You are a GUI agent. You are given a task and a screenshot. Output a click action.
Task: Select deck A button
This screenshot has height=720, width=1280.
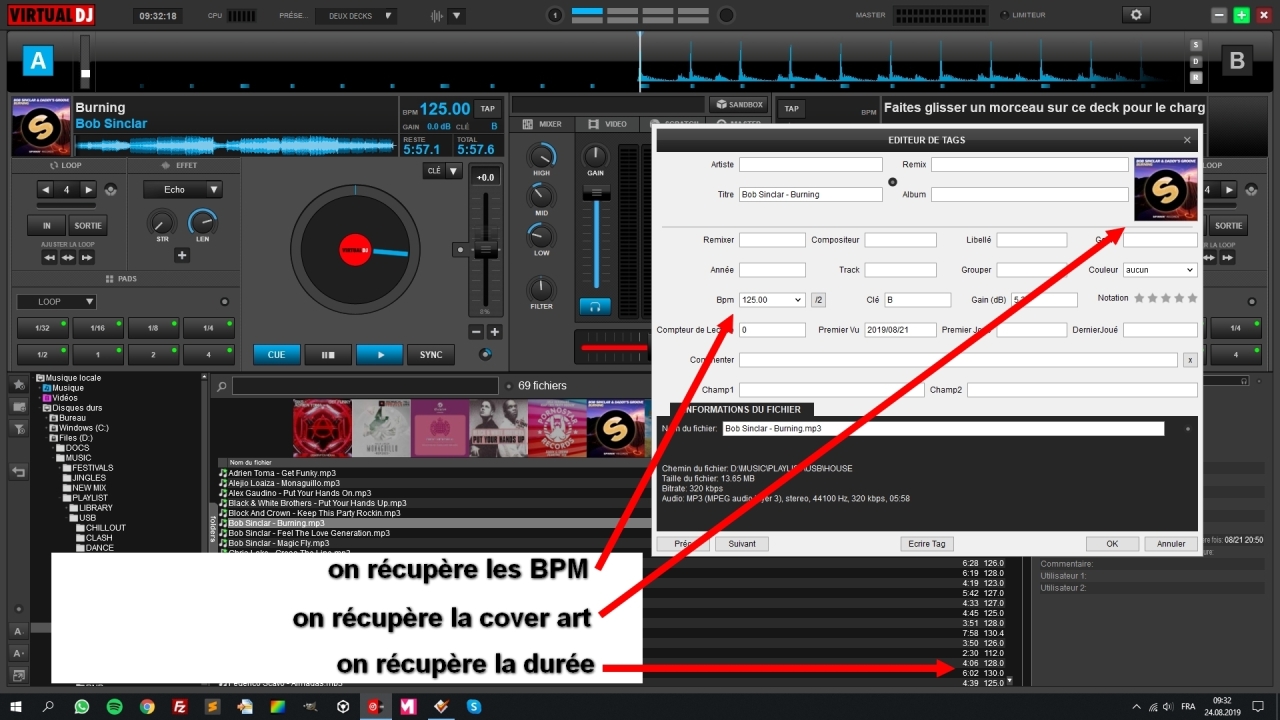[x=37, y=61]
